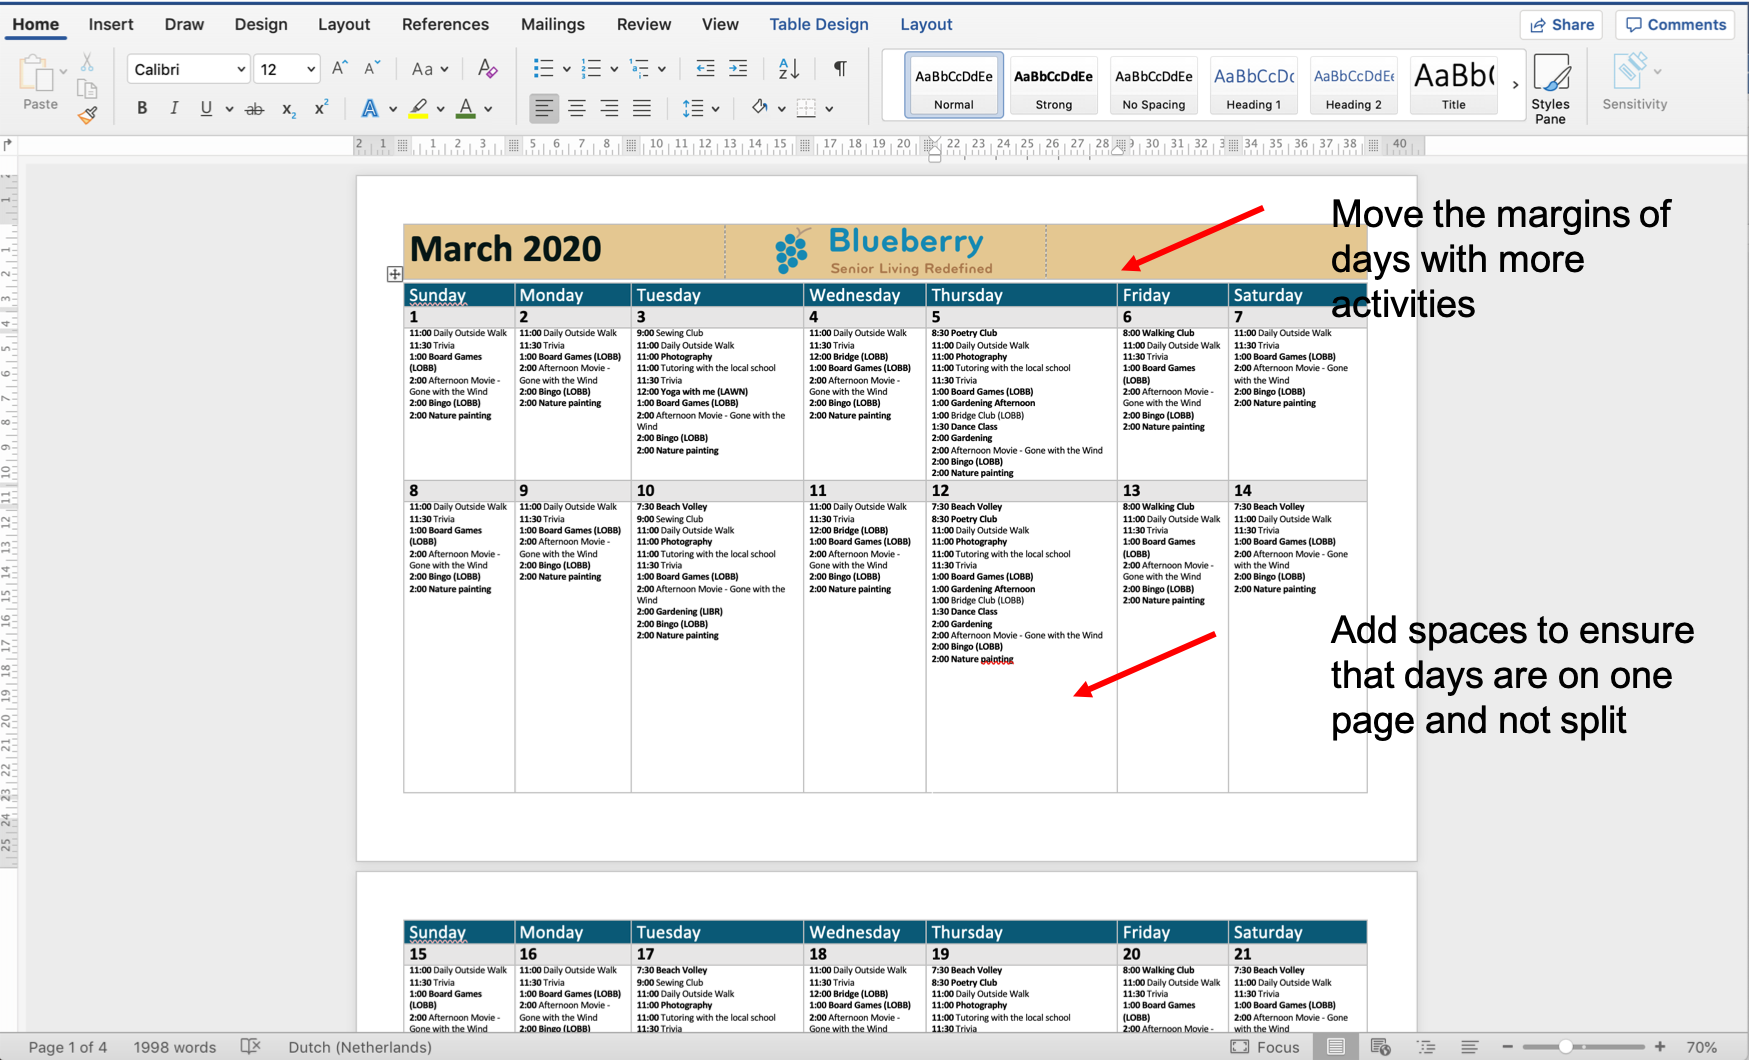Screen dimensions: 1749x1060
Task: Select the Format Painter brush
Action: coord(87,115)
